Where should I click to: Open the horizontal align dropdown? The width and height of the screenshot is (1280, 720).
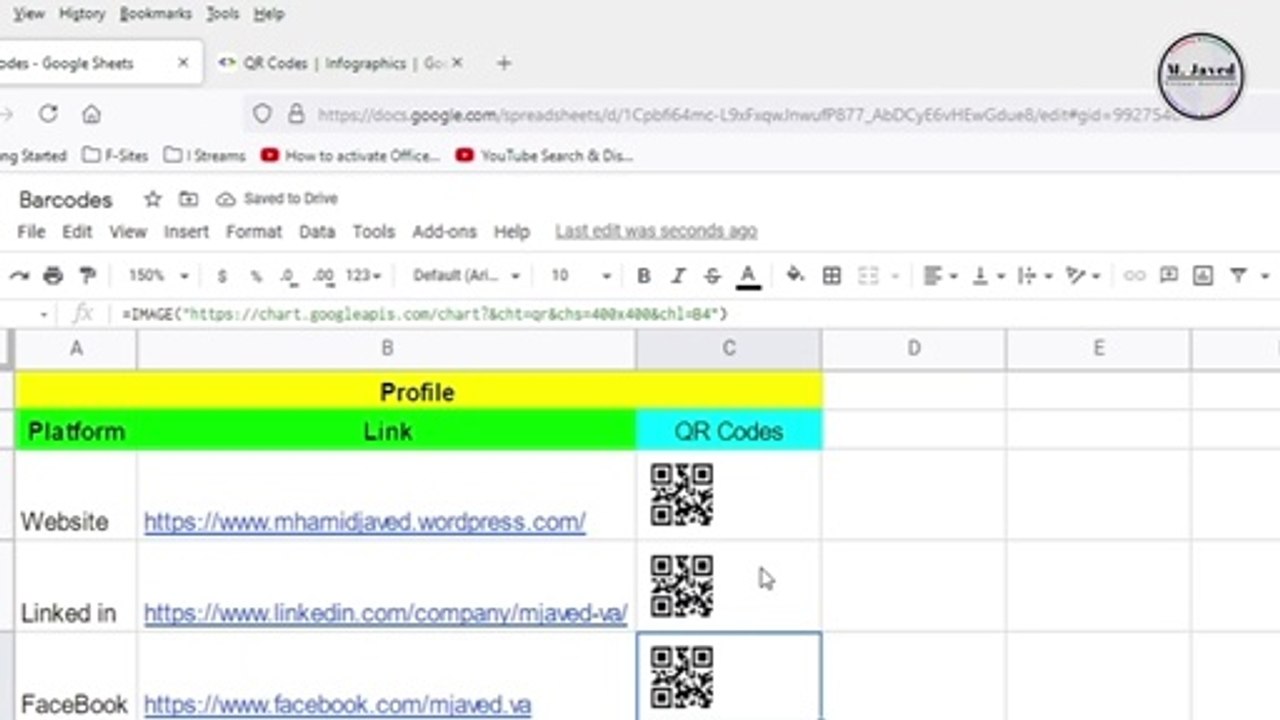point(939,275)
